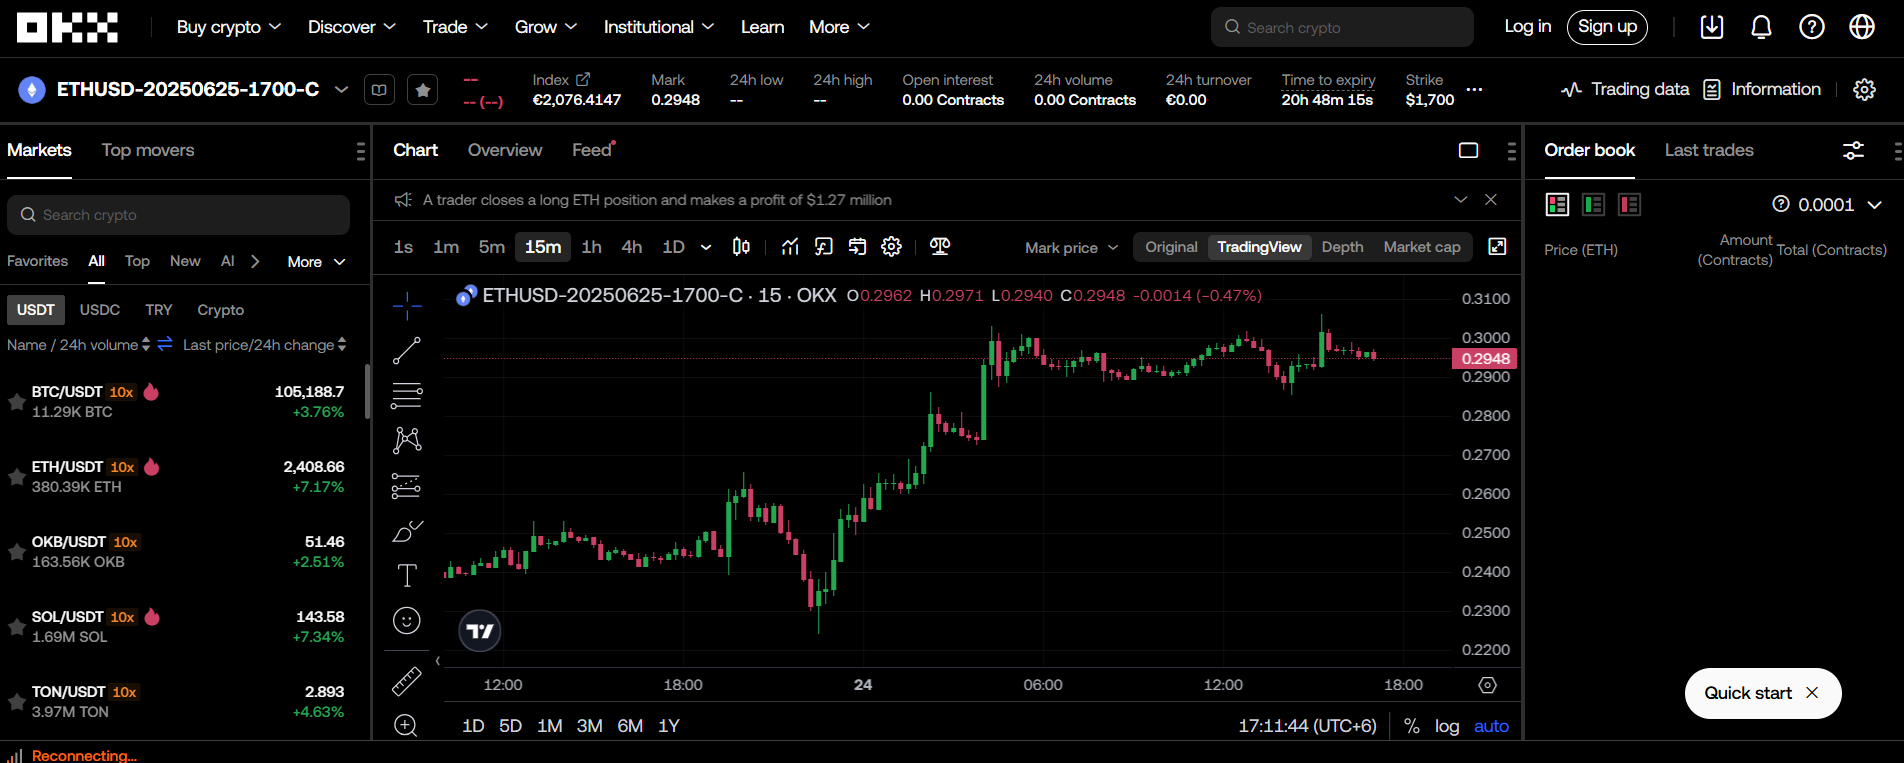Toggle favorite star for ETHUSD-20250625-1700-C
1904x763 pixels.
pos(423,90)
